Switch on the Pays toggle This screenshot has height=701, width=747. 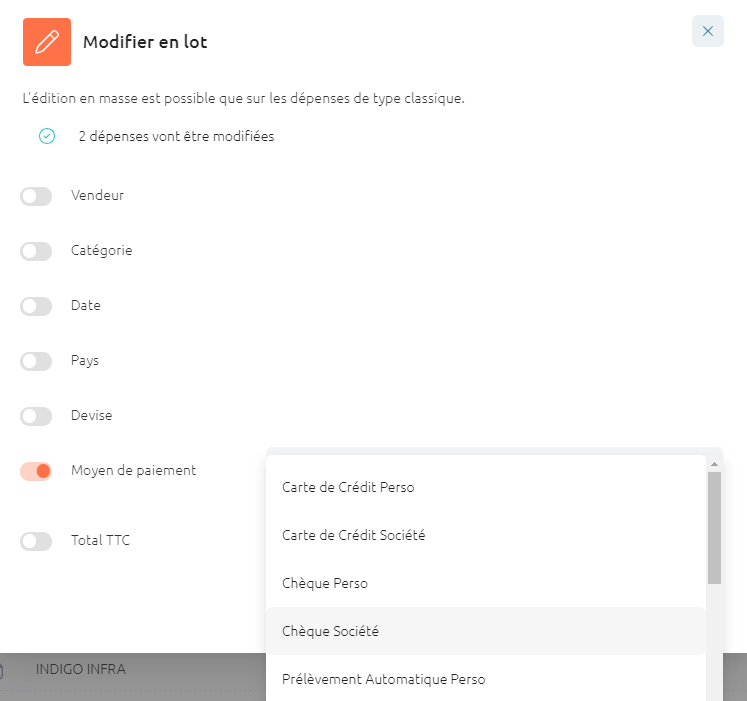pos(36,361)
